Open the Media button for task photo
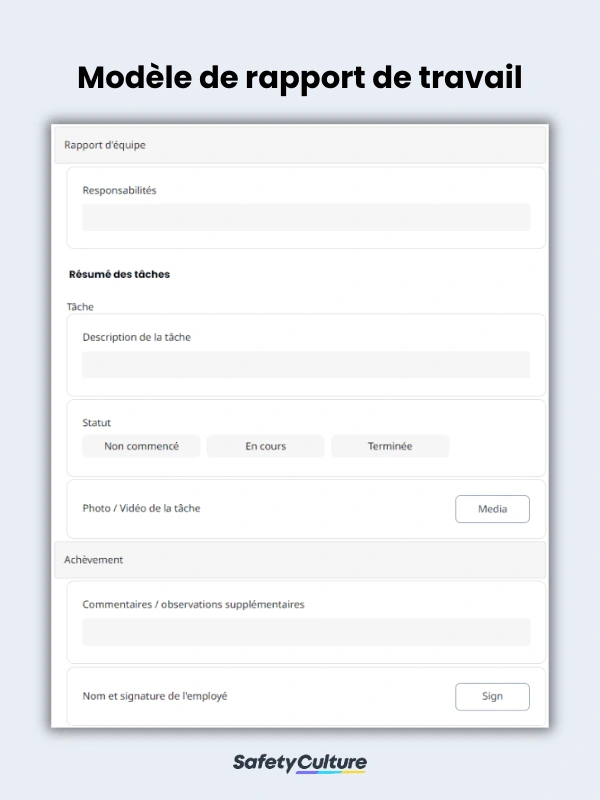Screen dimensions: 600x800 point(492,509)
